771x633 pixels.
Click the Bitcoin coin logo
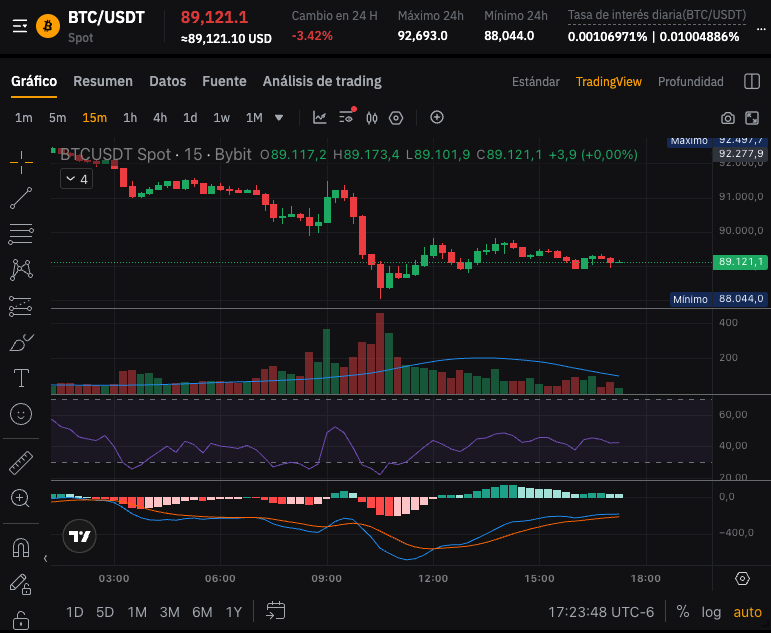(48, 26)
